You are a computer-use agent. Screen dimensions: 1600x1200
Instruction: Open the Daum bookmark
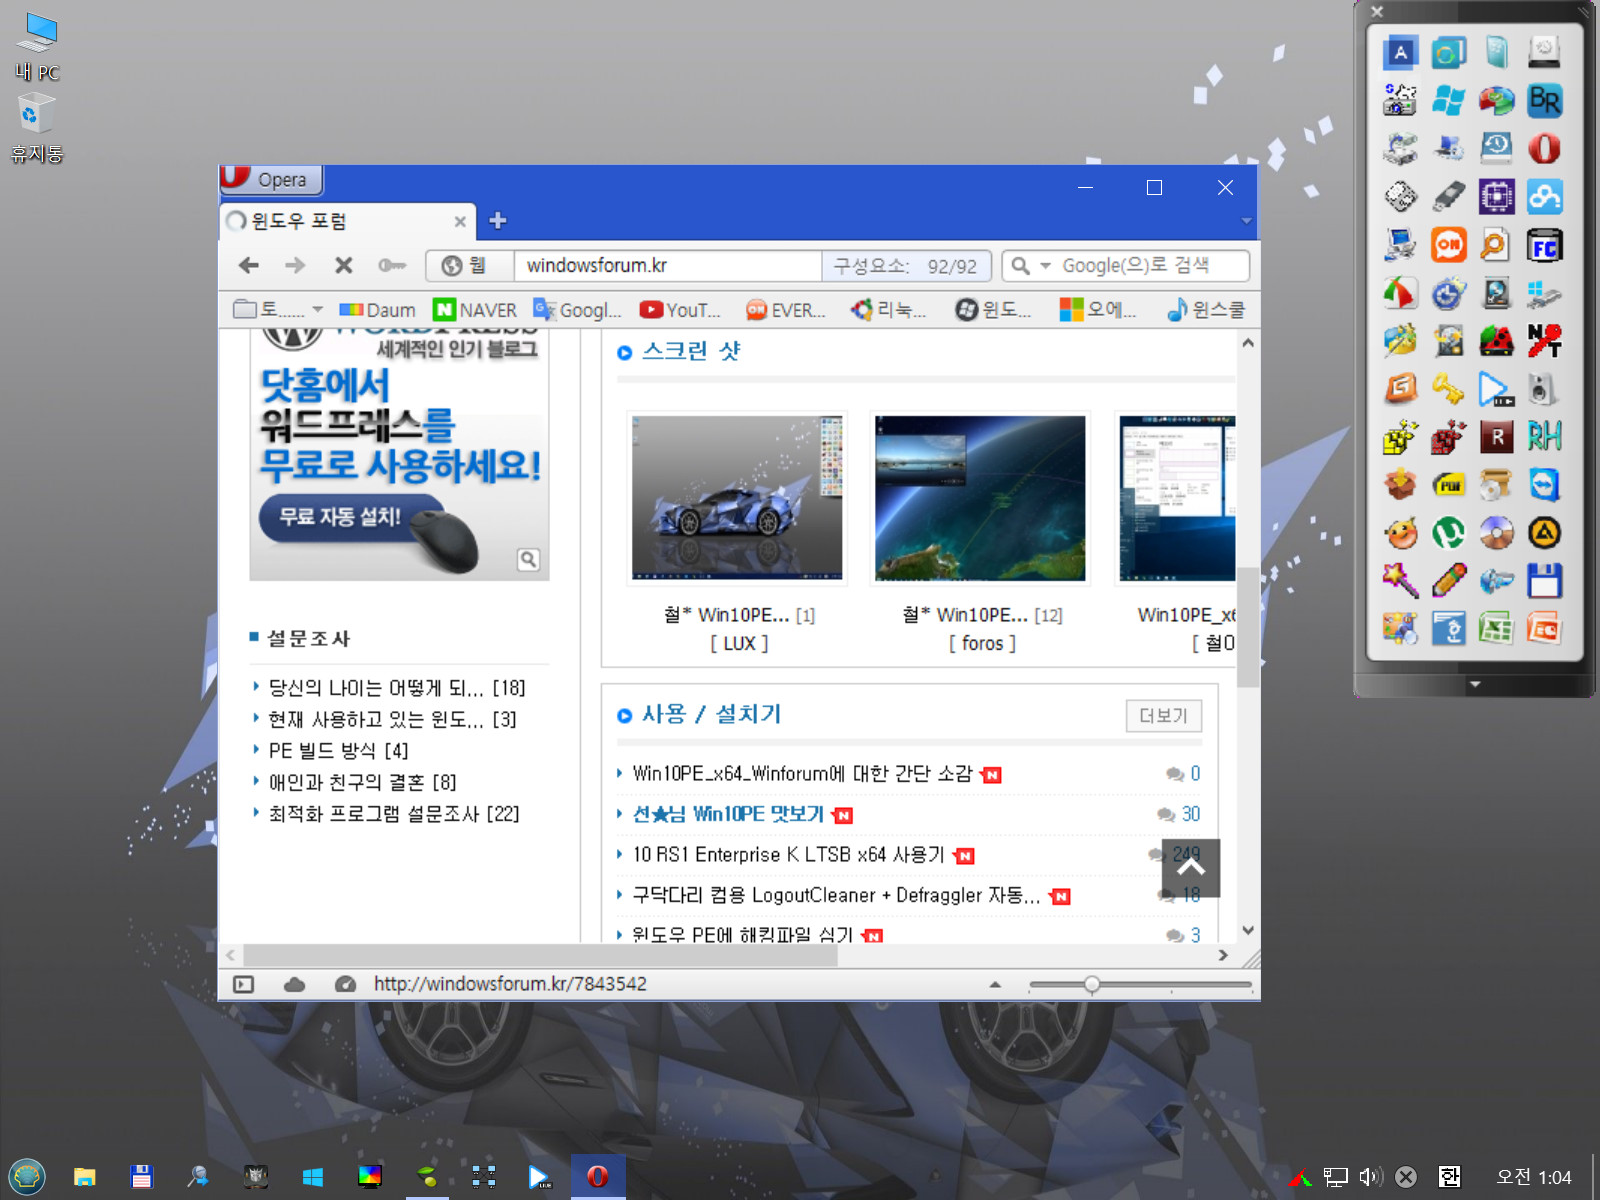(x=377, y=310)
